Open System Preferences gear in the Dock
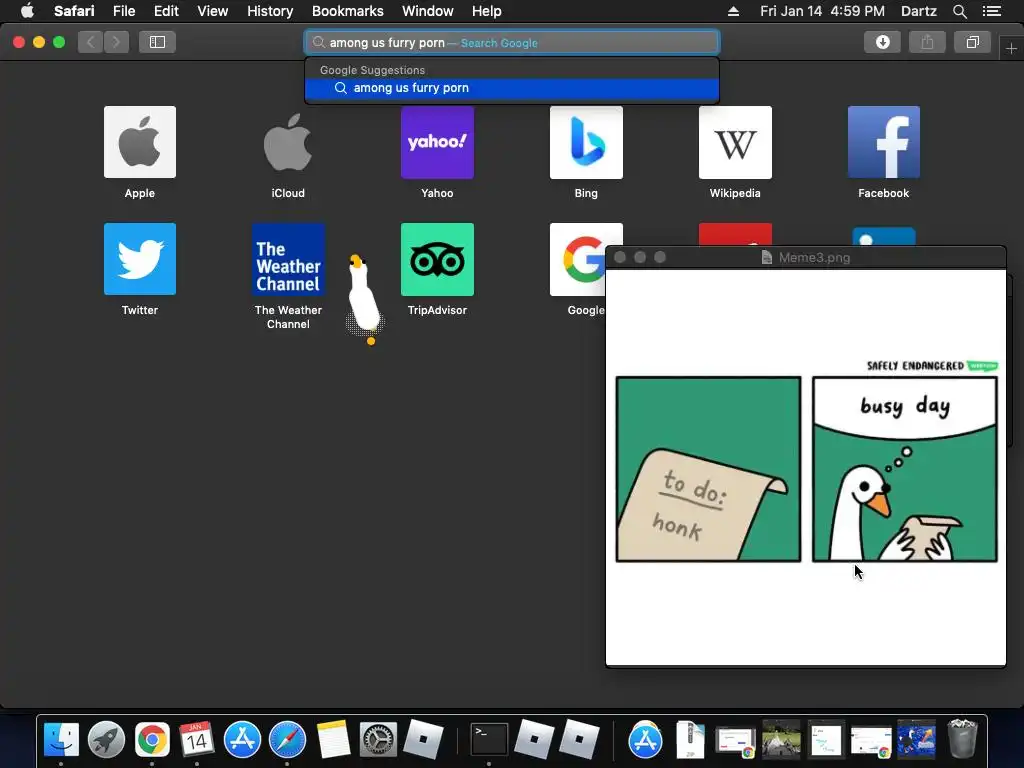The width and height of the screenshot is (1024, 768). [378, 739]
